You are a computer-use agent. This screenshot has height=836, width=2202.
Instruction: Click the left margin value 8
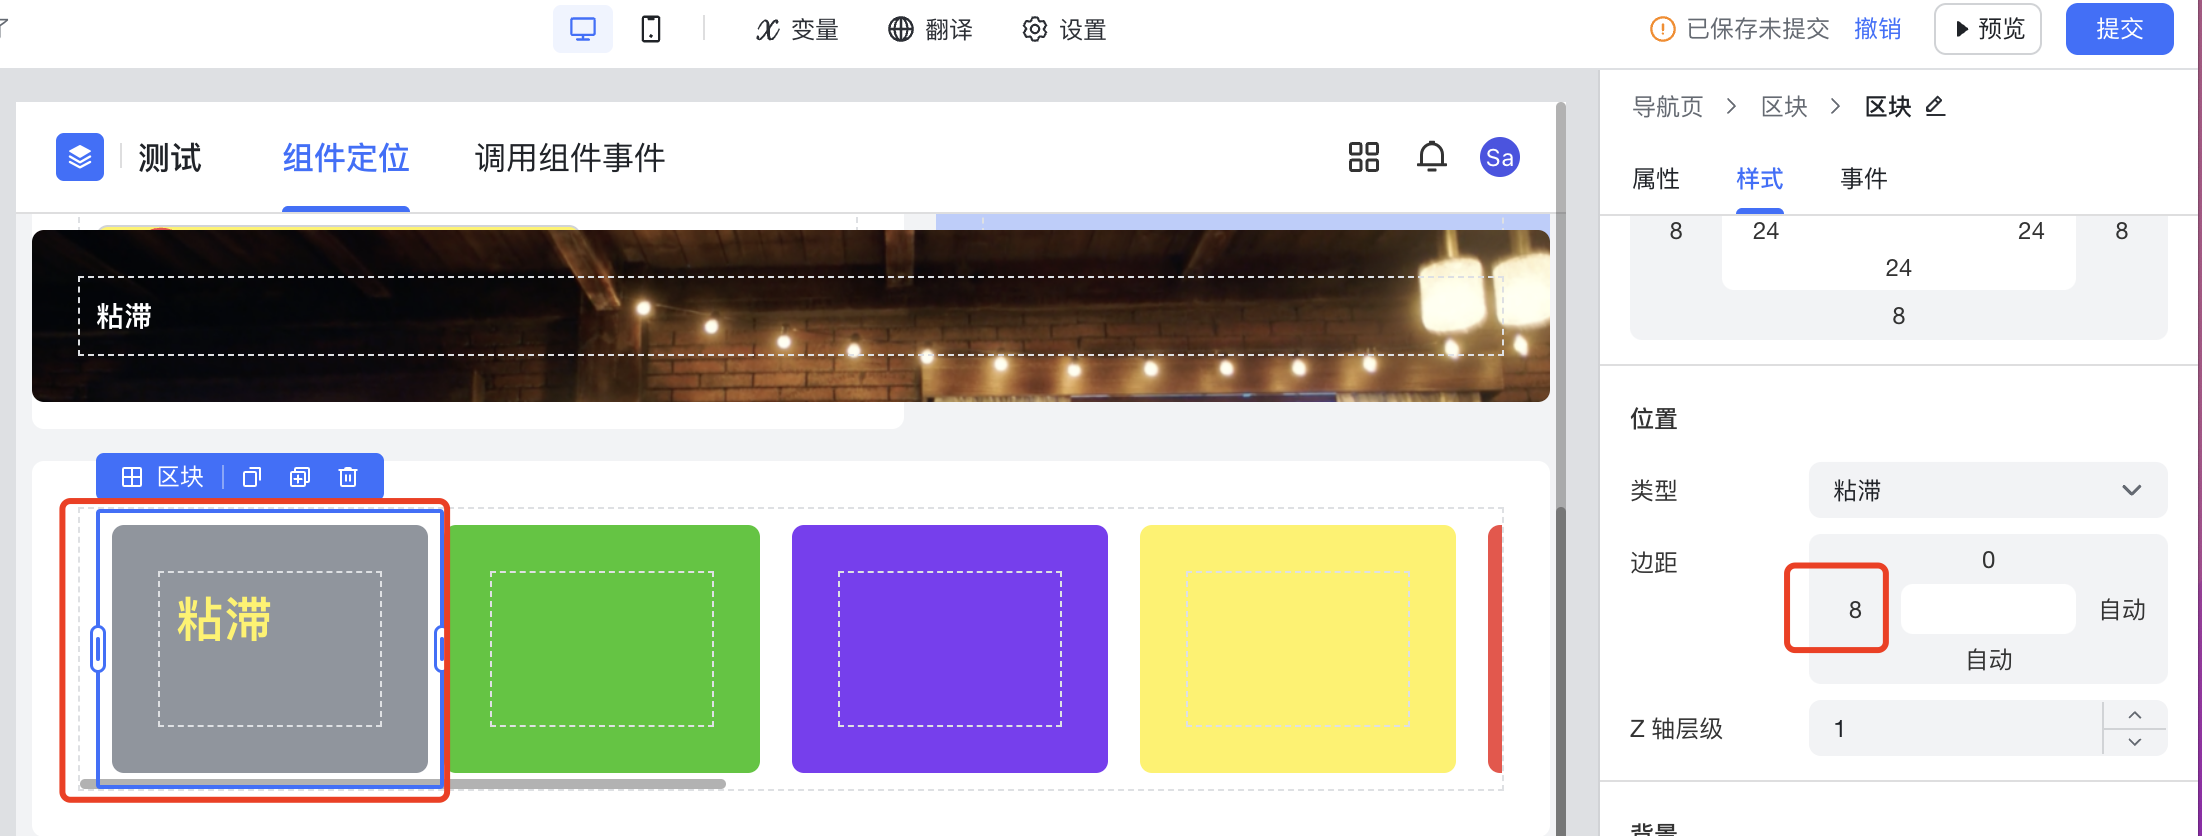point(1855,610)
